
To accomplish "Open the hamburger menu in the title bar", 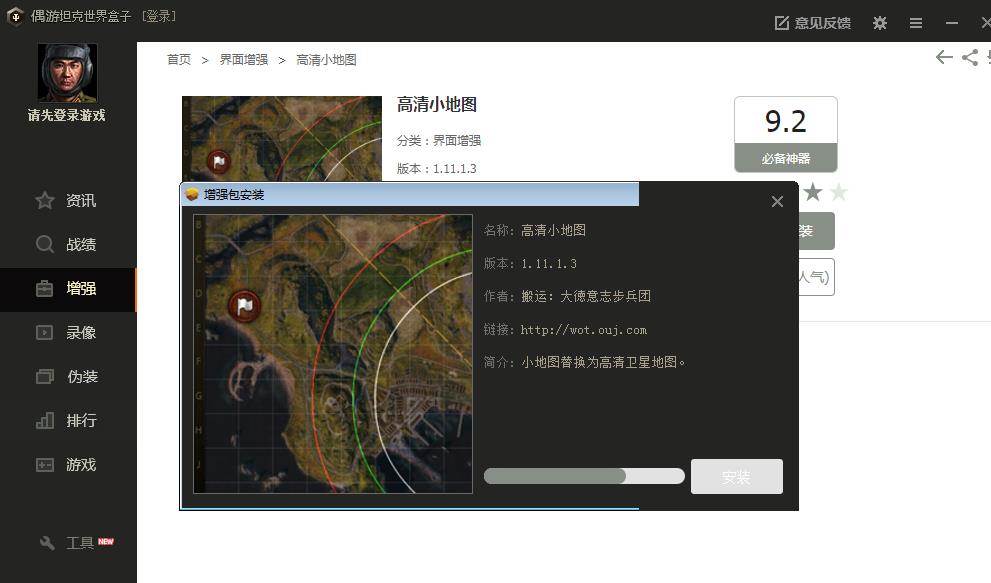I will coord(916,23).
